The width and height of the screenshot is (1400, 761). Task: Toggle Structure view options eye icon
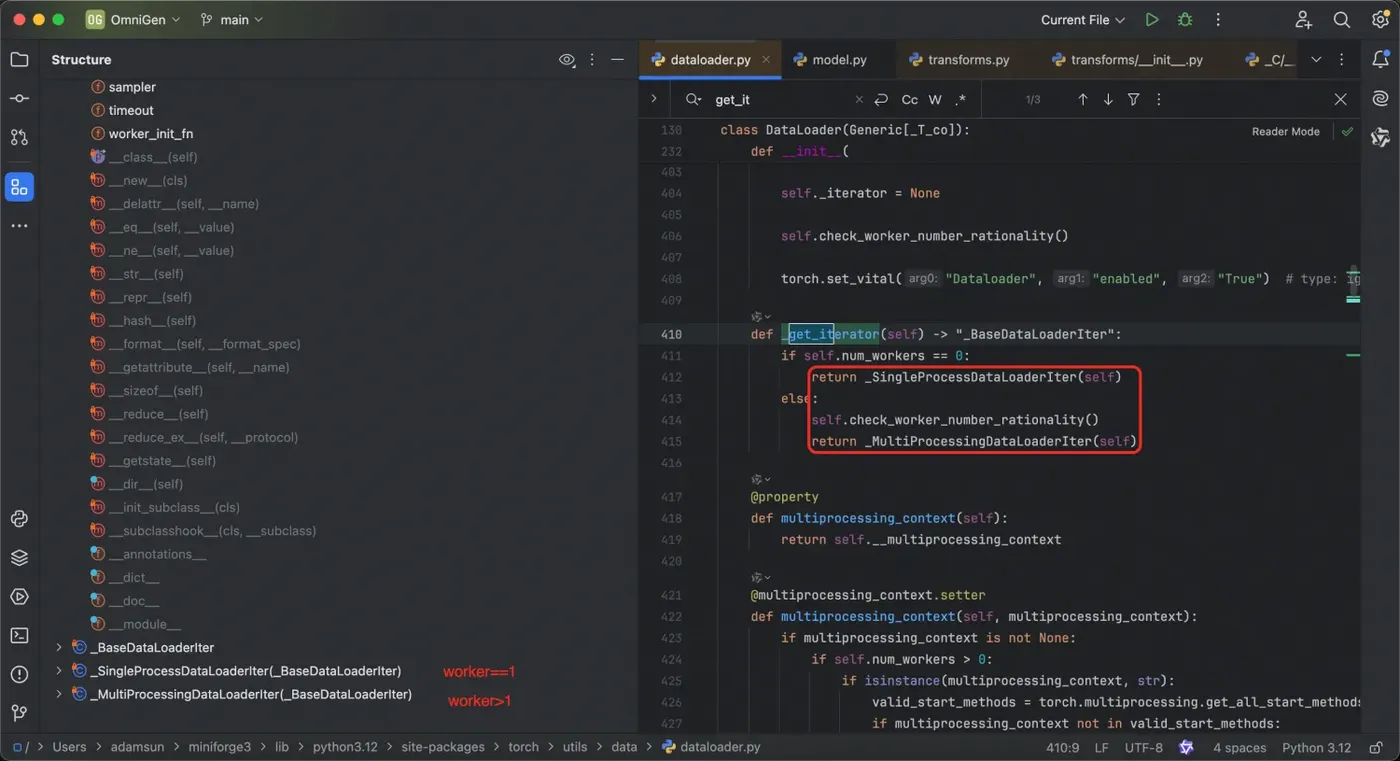point(567,60)
